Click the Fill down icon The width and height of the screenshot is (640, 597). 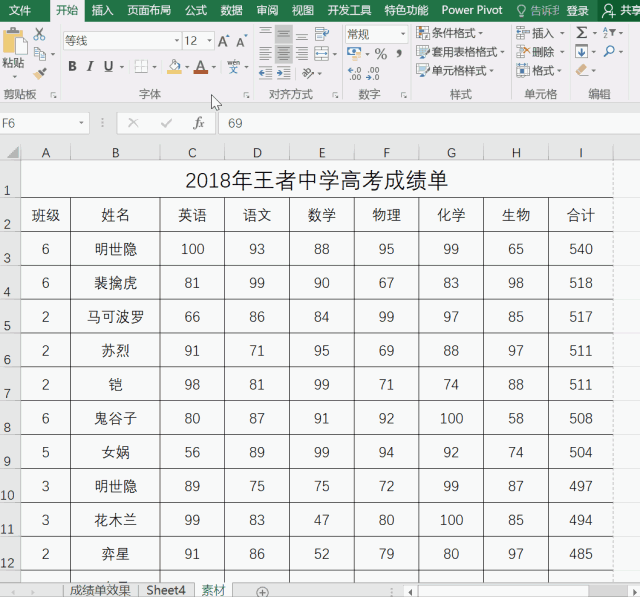[x=582, y=52]
